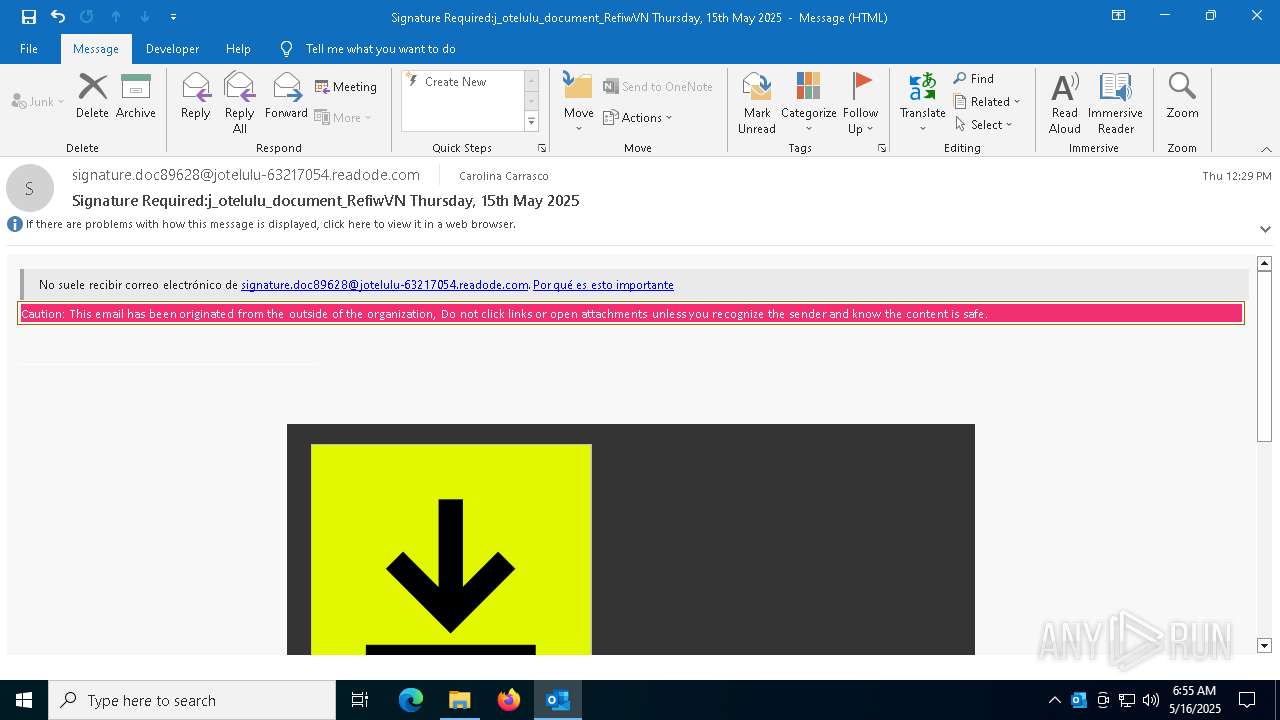Viewport: 1280px width, 720px height.
Task: Open the More respond options dropdown
Action: click(343, 117)
